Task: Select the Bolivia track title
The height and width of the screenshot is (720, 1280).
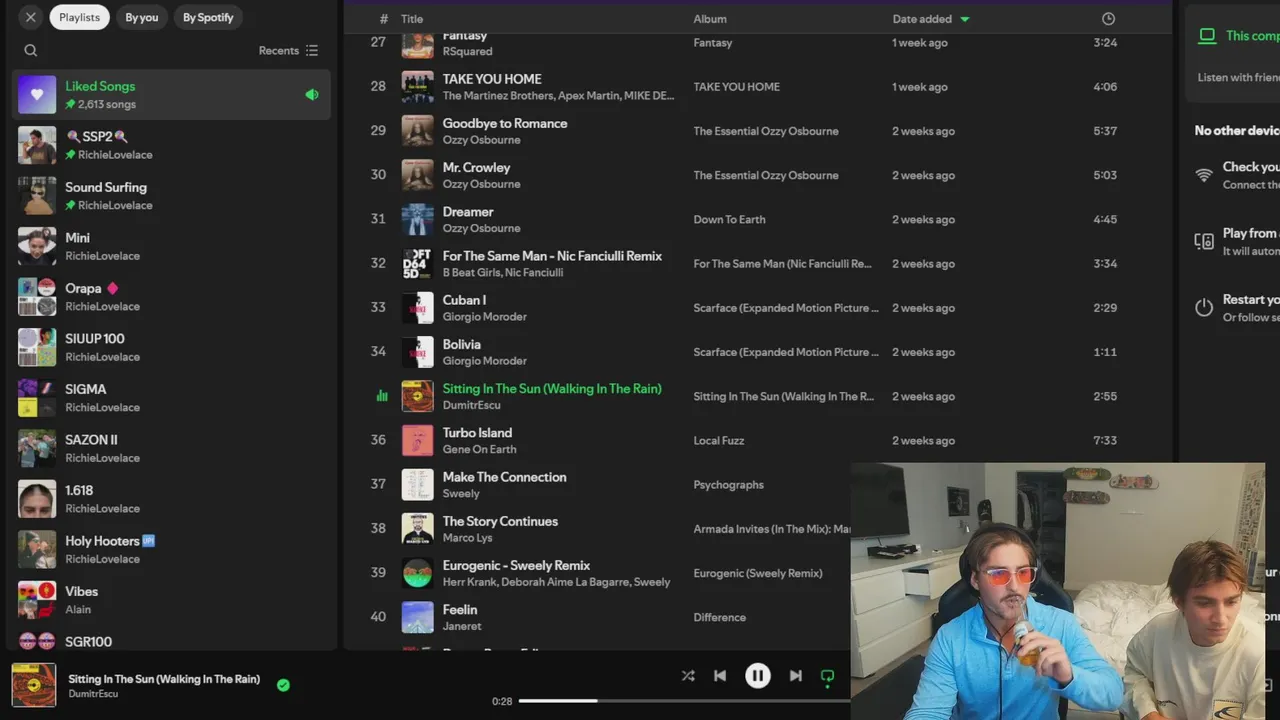Action: pyautogui.click(x=462, y=344)
